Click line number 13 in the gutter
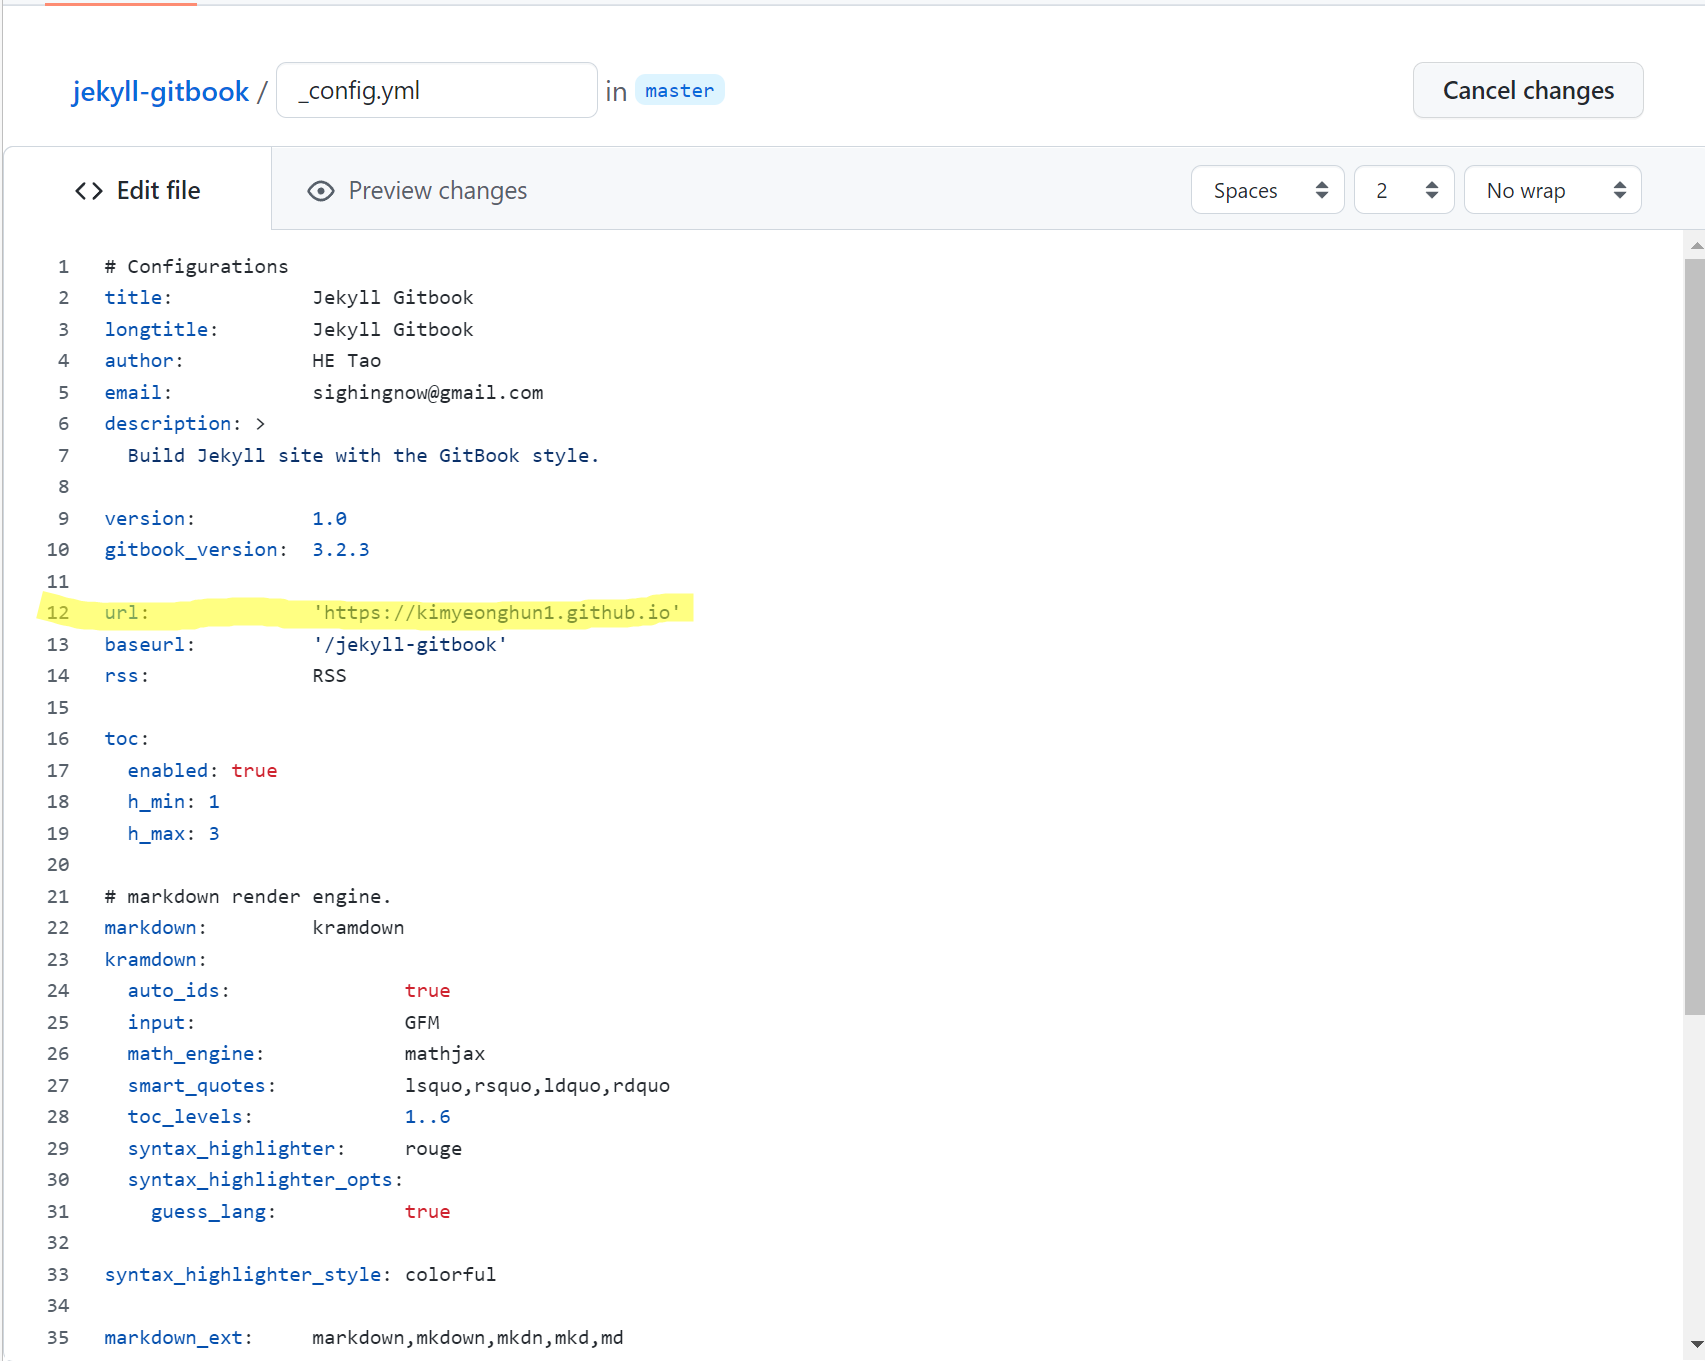 click(x=58, y=644)
